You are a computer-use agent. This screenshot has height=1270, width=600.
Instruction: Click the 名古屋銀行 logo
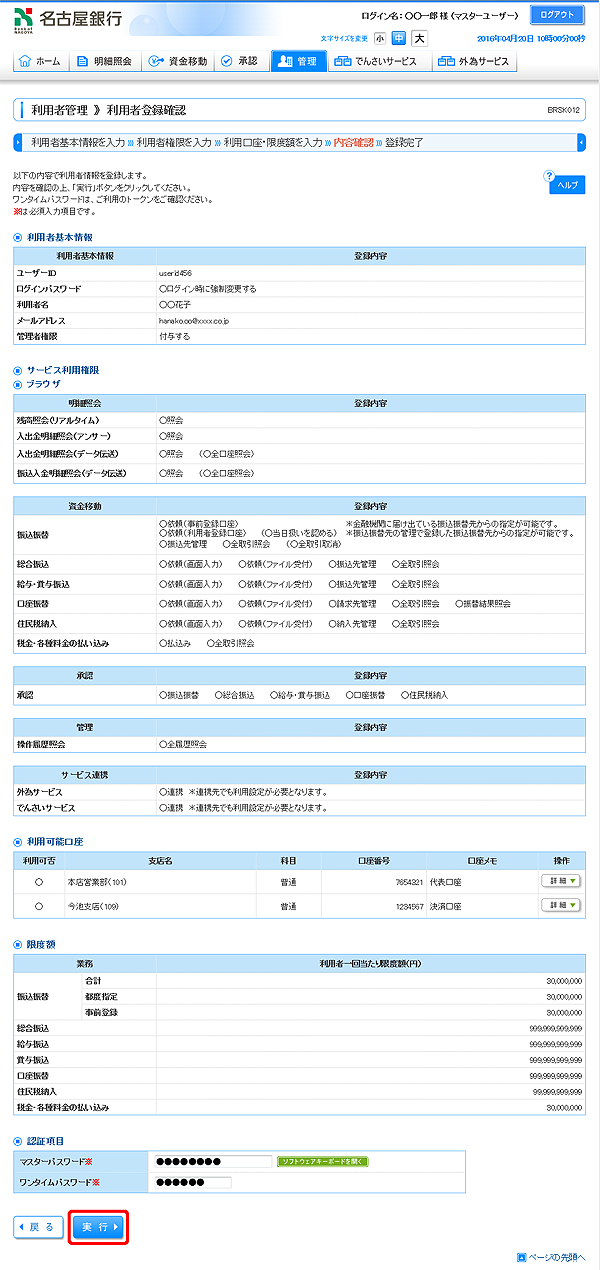tap(68, 20)
